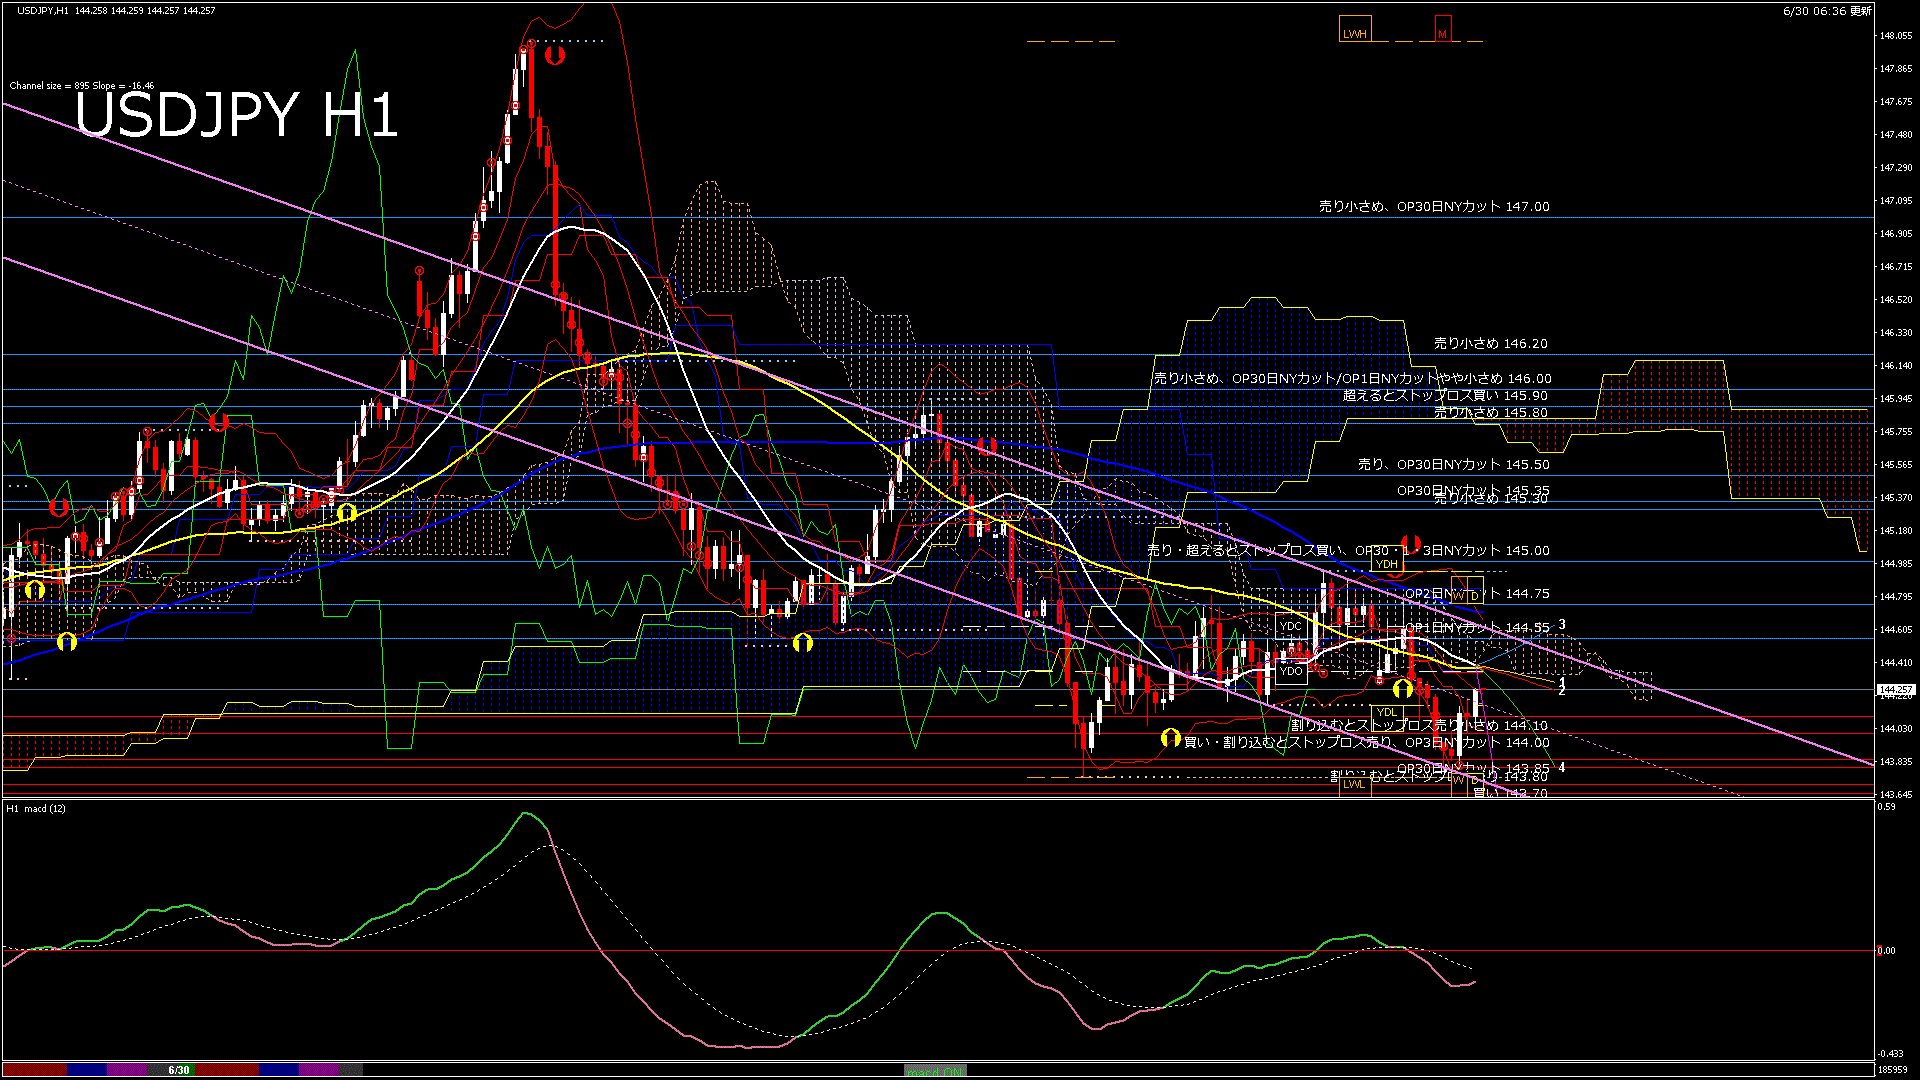Image resolution: width=1920 pixels, height=1080 pixels.
Task: Click the -0.433 MACD scale value
Action: 1890,1054
